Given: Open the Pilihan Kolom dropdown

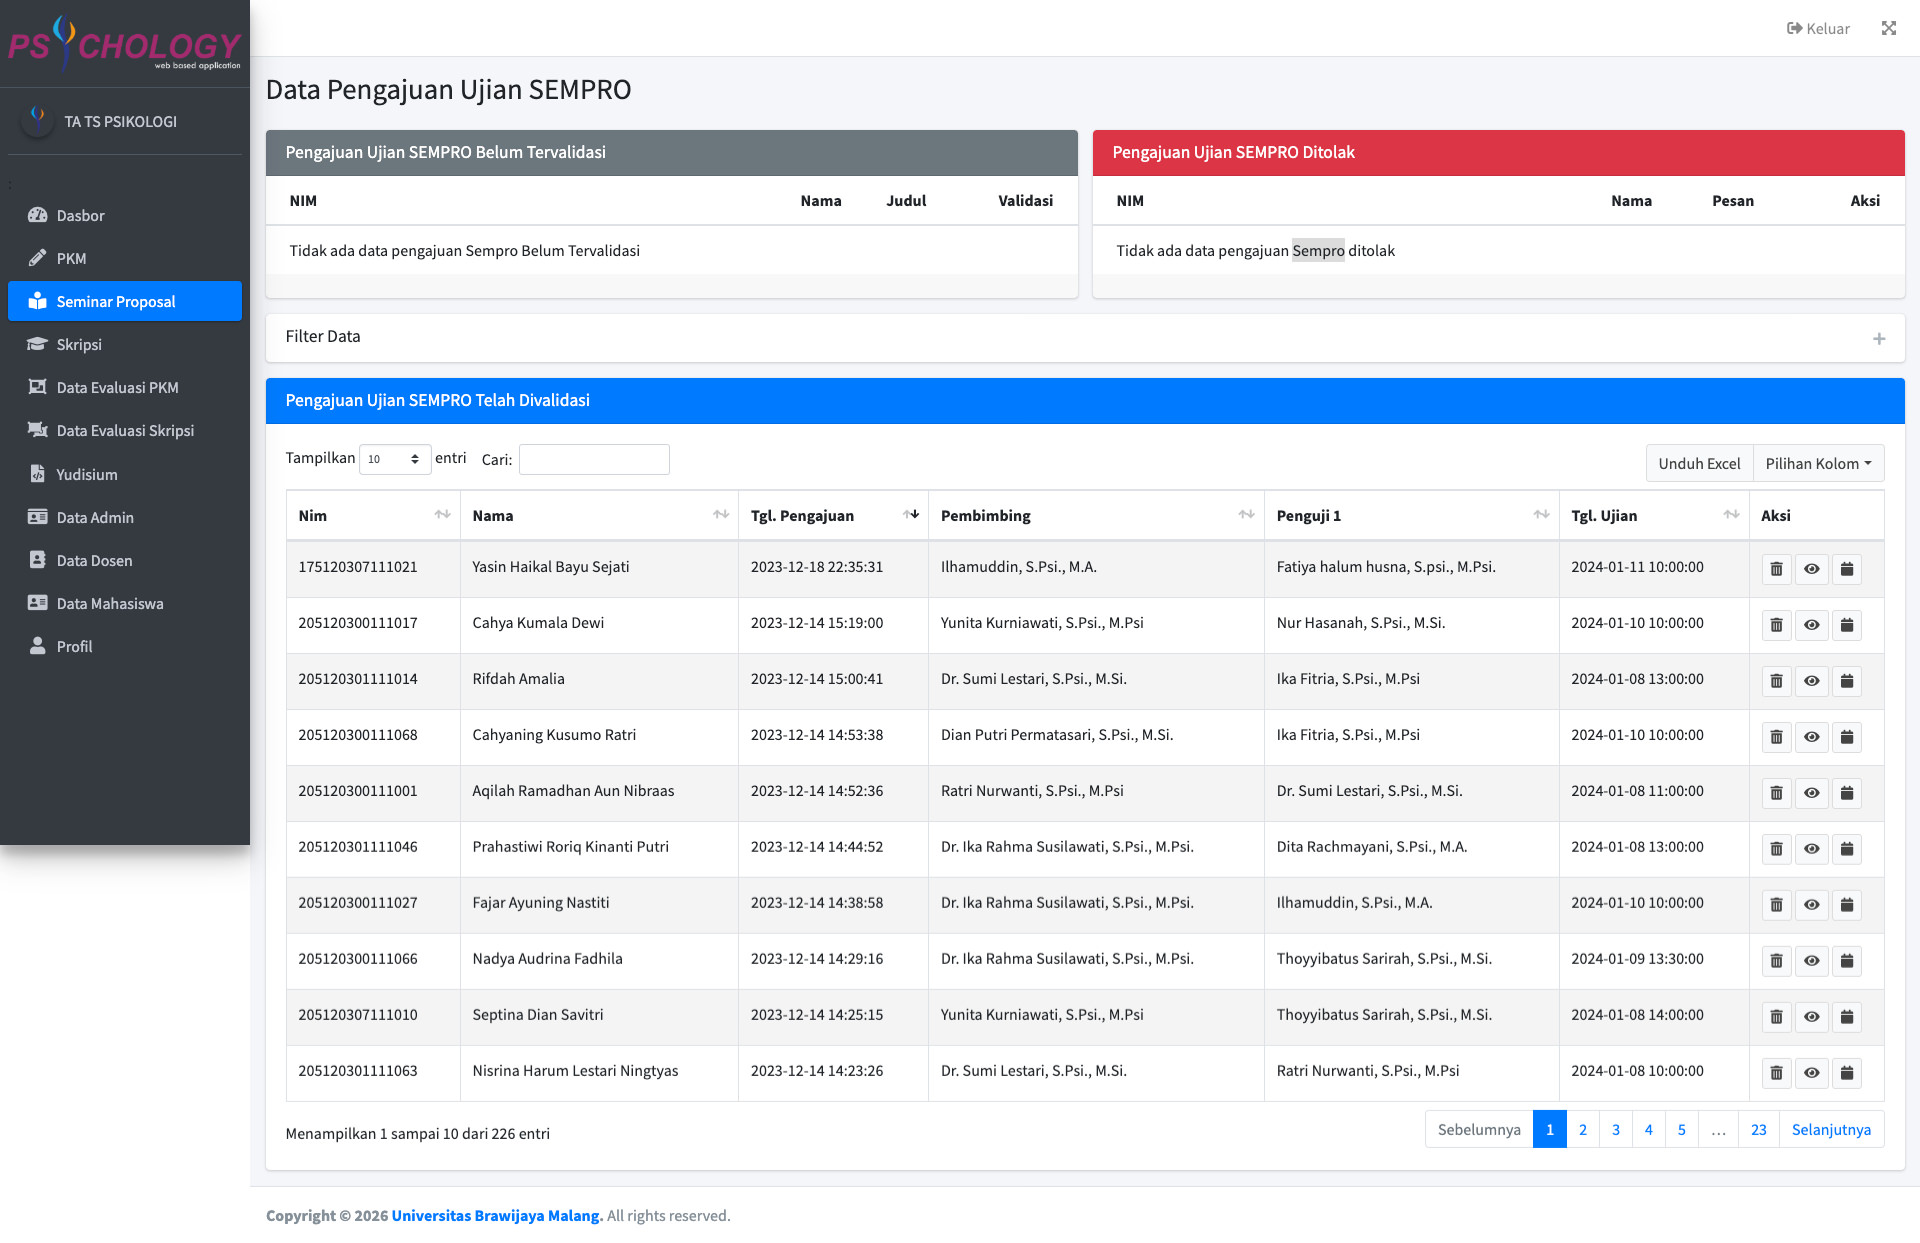Looking at the screenshot, I should (1817, 464).
